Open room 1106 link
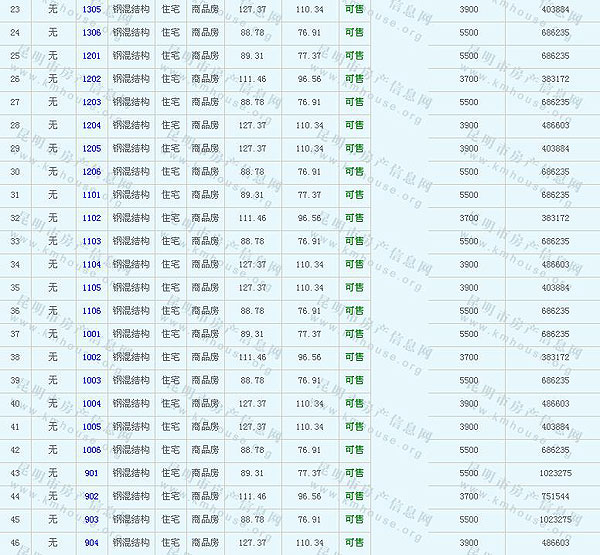This screenshot has width=600, height=555. [x=91, y=311]
